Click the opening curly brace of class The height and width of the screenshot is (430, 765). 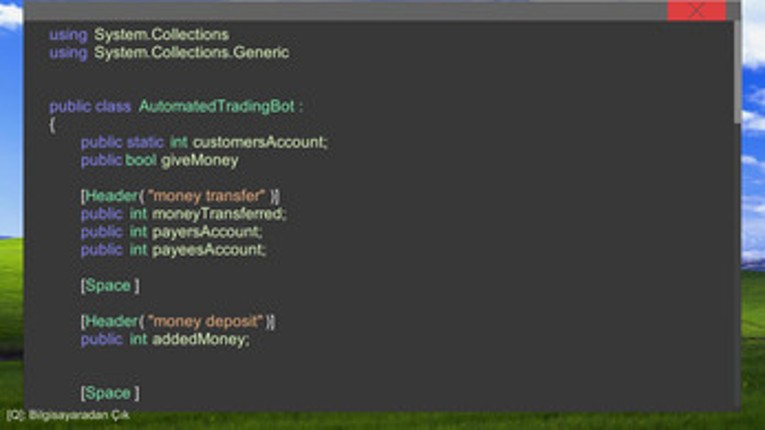click(53, 125)
